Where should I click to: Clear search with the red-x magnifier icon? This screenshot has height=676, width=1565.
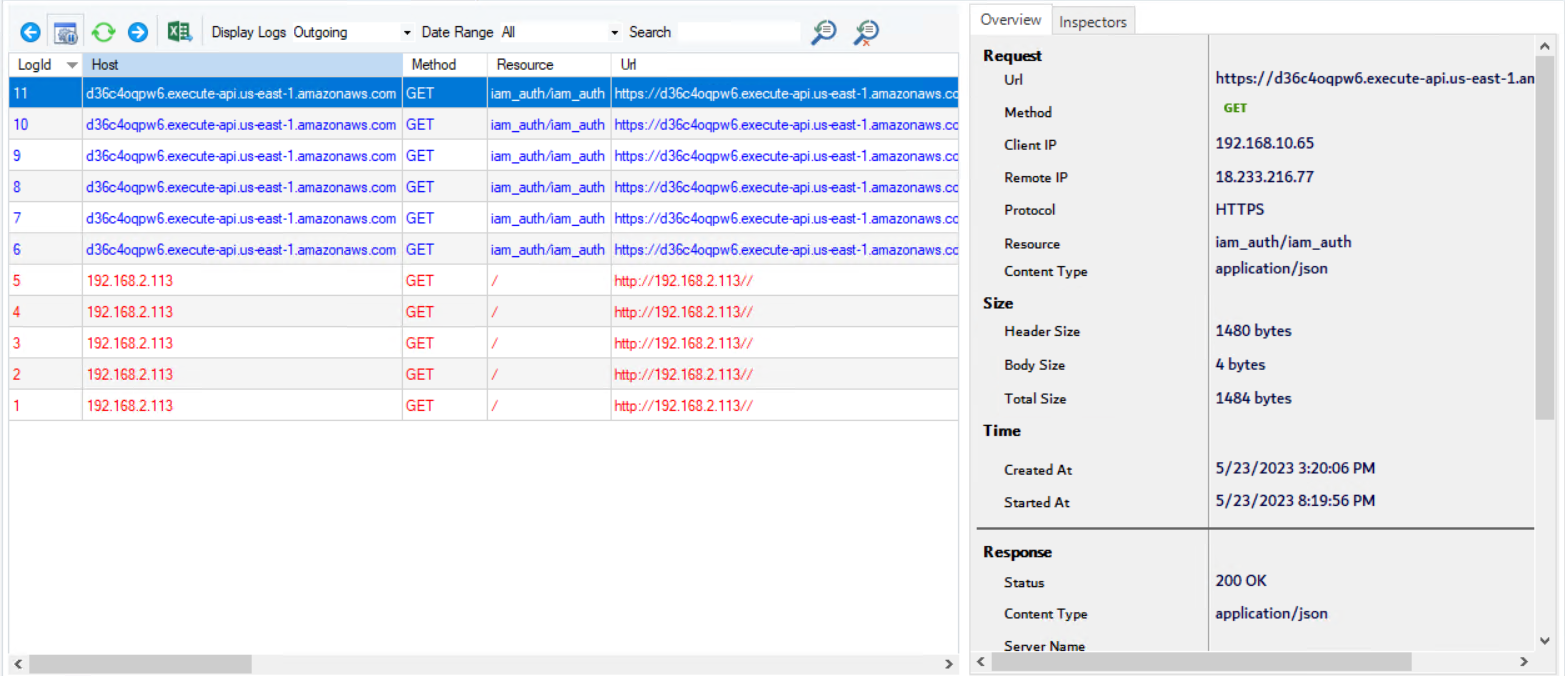point(866,33)
